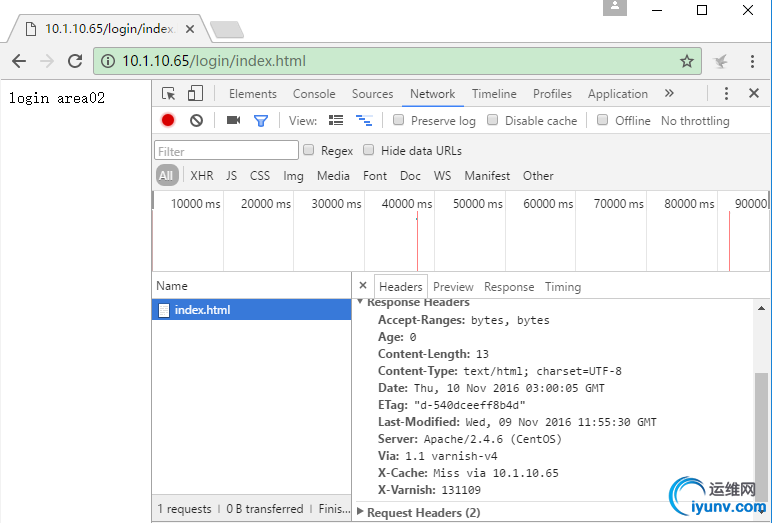Click the capture screenshots camera icon
This screenshot has height=523, width=772.
tap(233, 120)
